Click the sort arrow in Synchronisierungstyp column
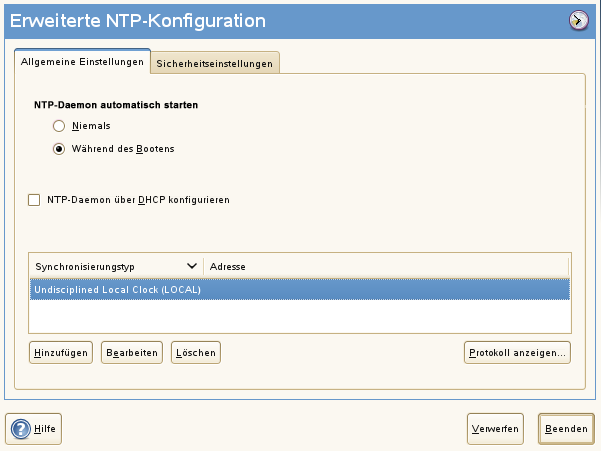This screenshot has width=601, height=451. pyautogui.click(x=192, y=266)
